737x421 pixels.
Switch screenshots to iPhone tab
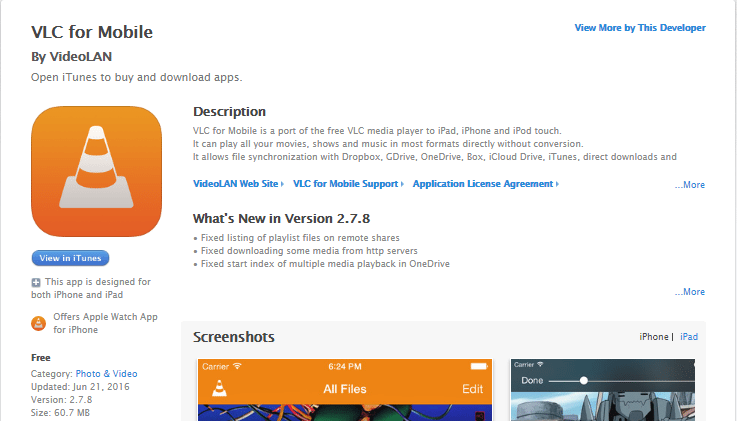click(653, 337)
